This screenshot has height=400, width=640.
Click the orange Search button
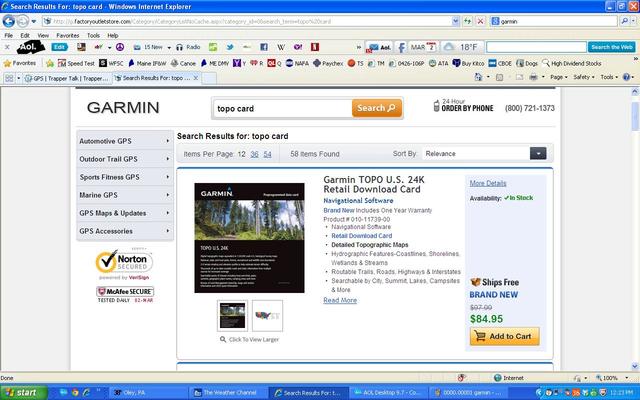click(376, 108)
